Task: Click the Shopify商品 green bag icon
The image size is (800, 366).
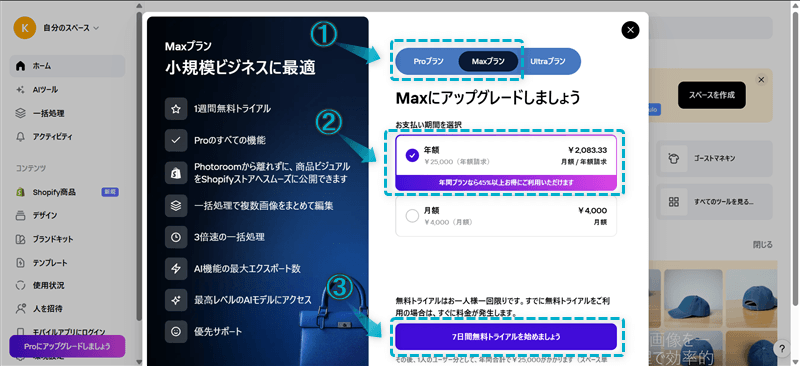Action: tap(20, 192)
